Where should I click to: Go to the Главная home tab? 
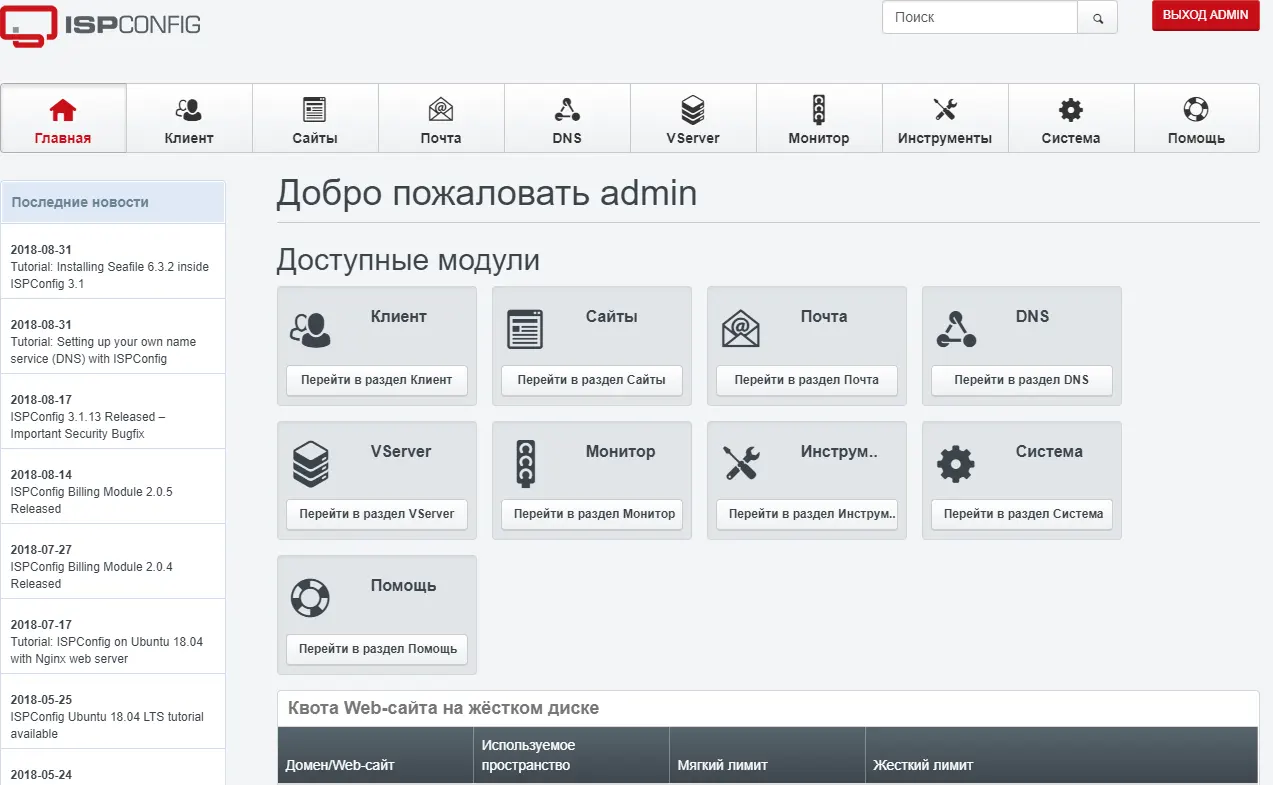[63, 118]
